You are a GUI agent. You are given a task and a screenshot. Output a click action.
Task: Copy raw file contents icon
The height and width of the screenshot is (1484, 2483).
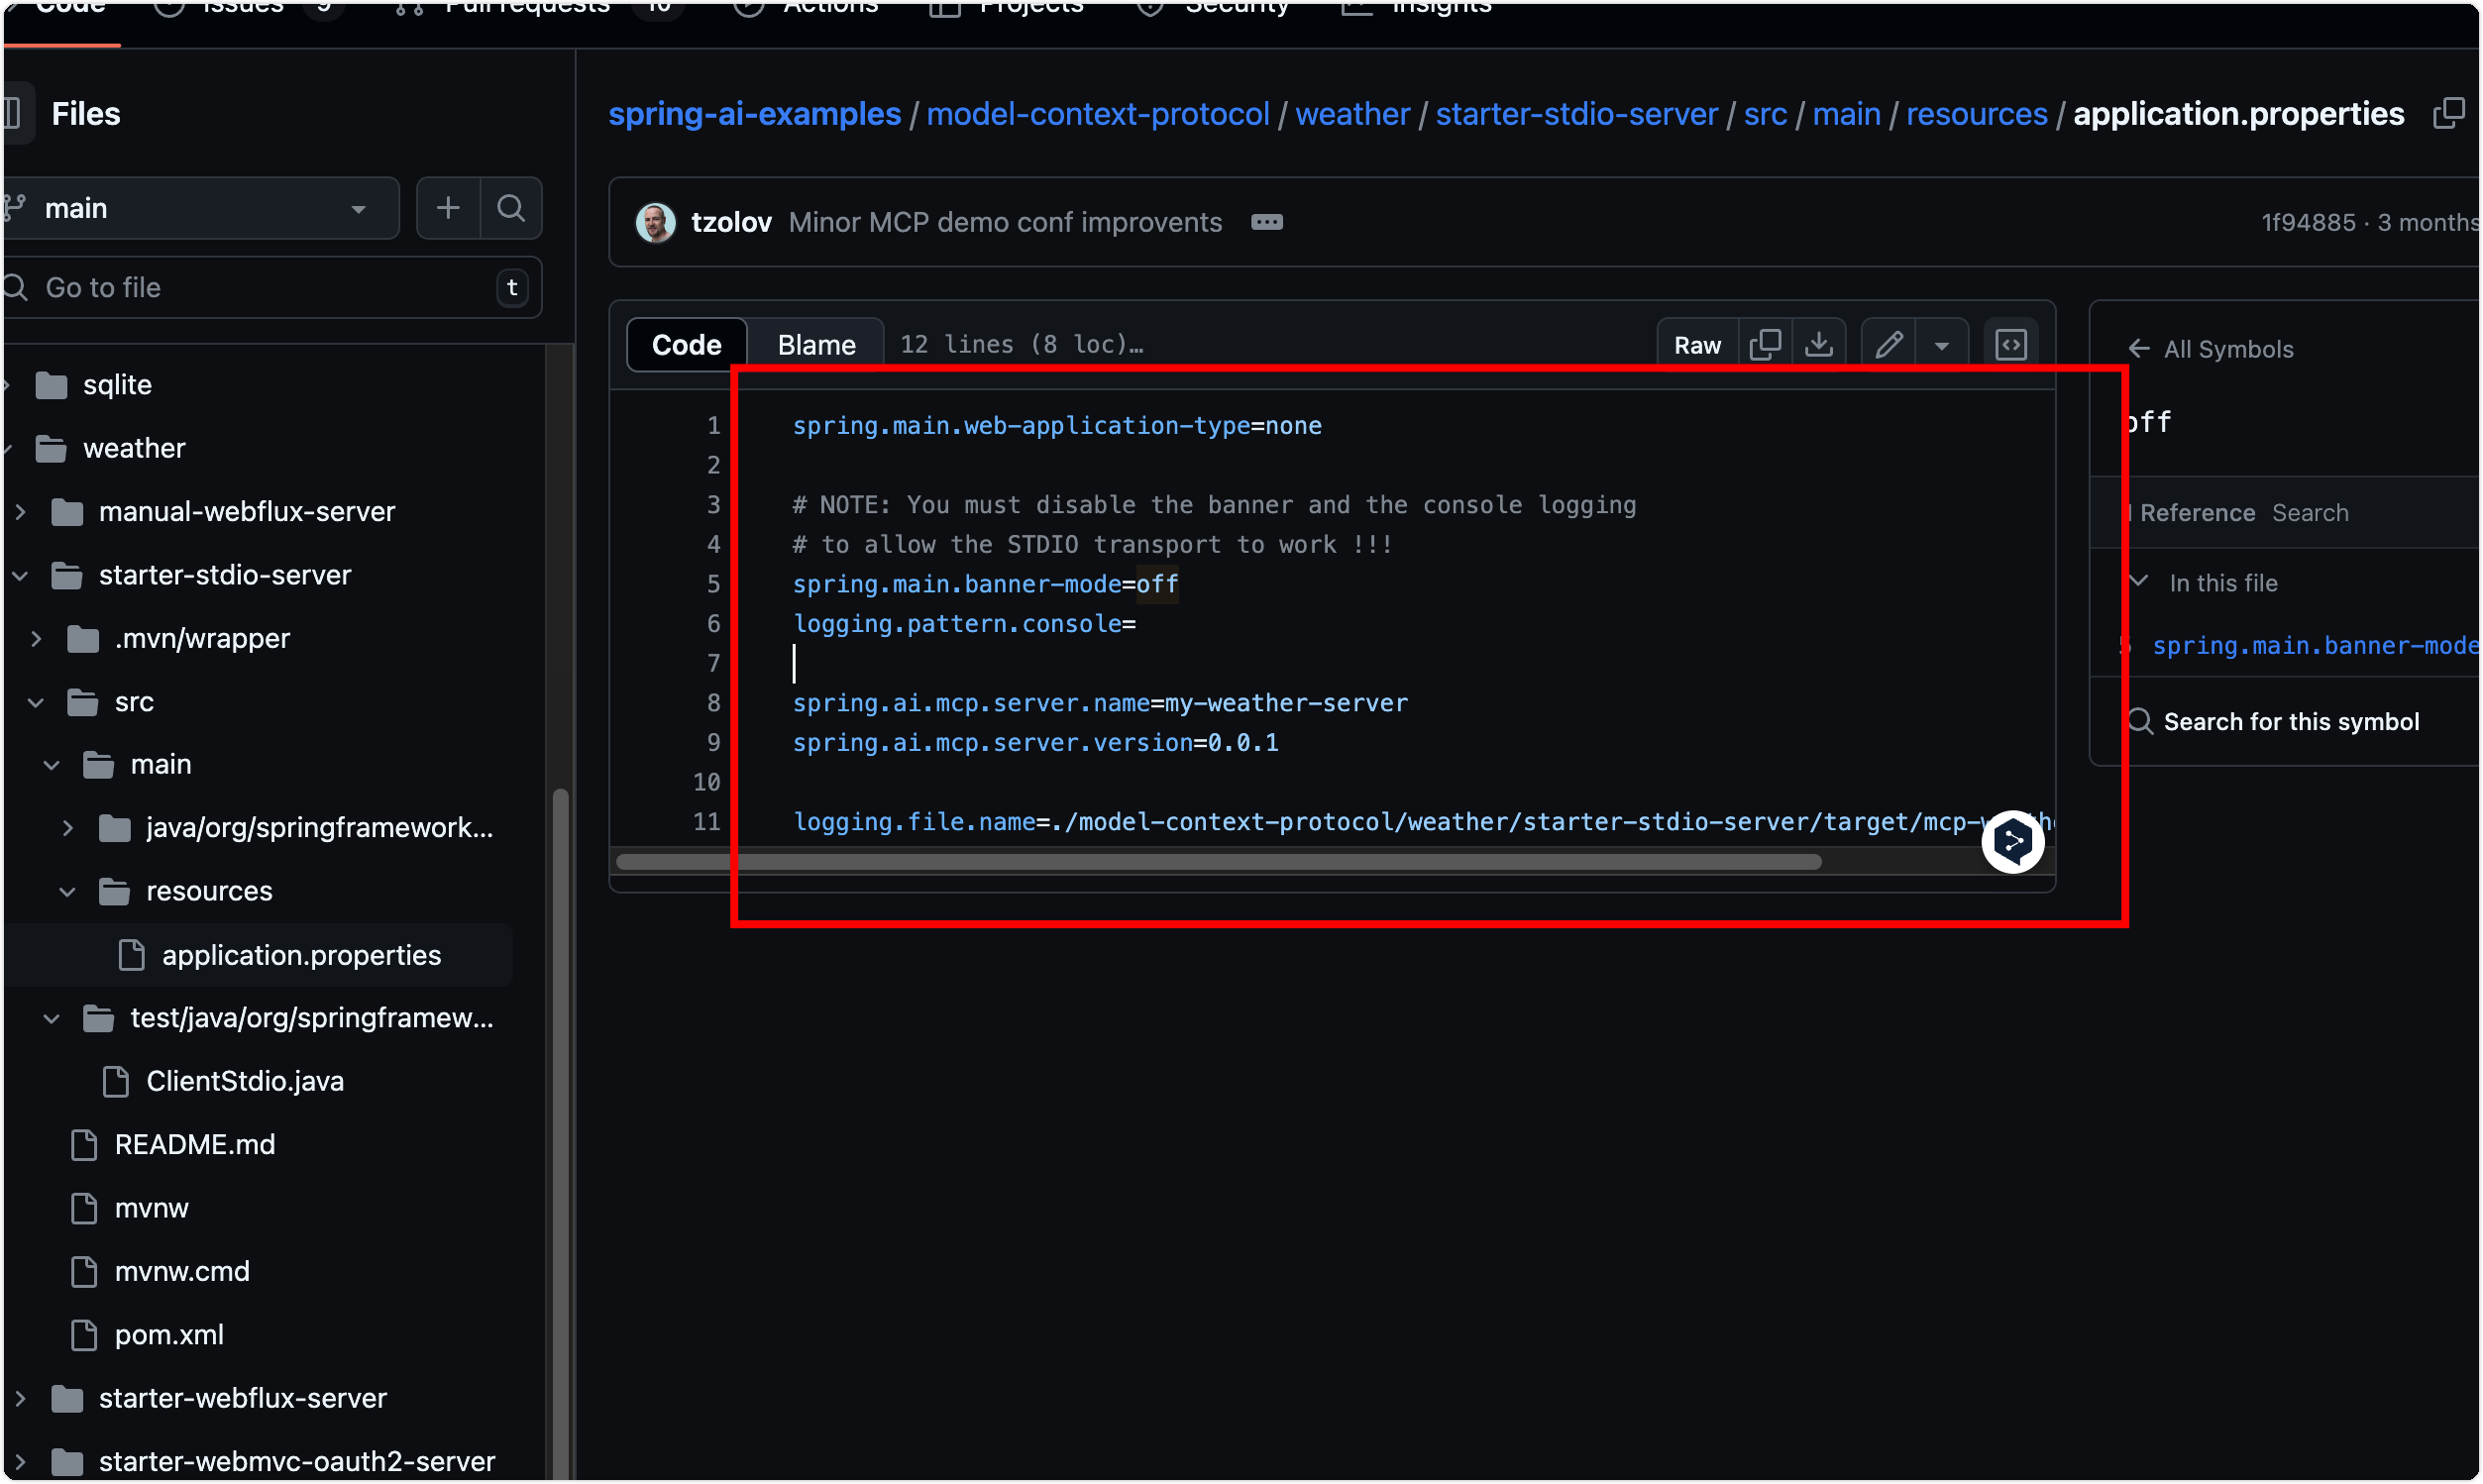(1765, 345)
